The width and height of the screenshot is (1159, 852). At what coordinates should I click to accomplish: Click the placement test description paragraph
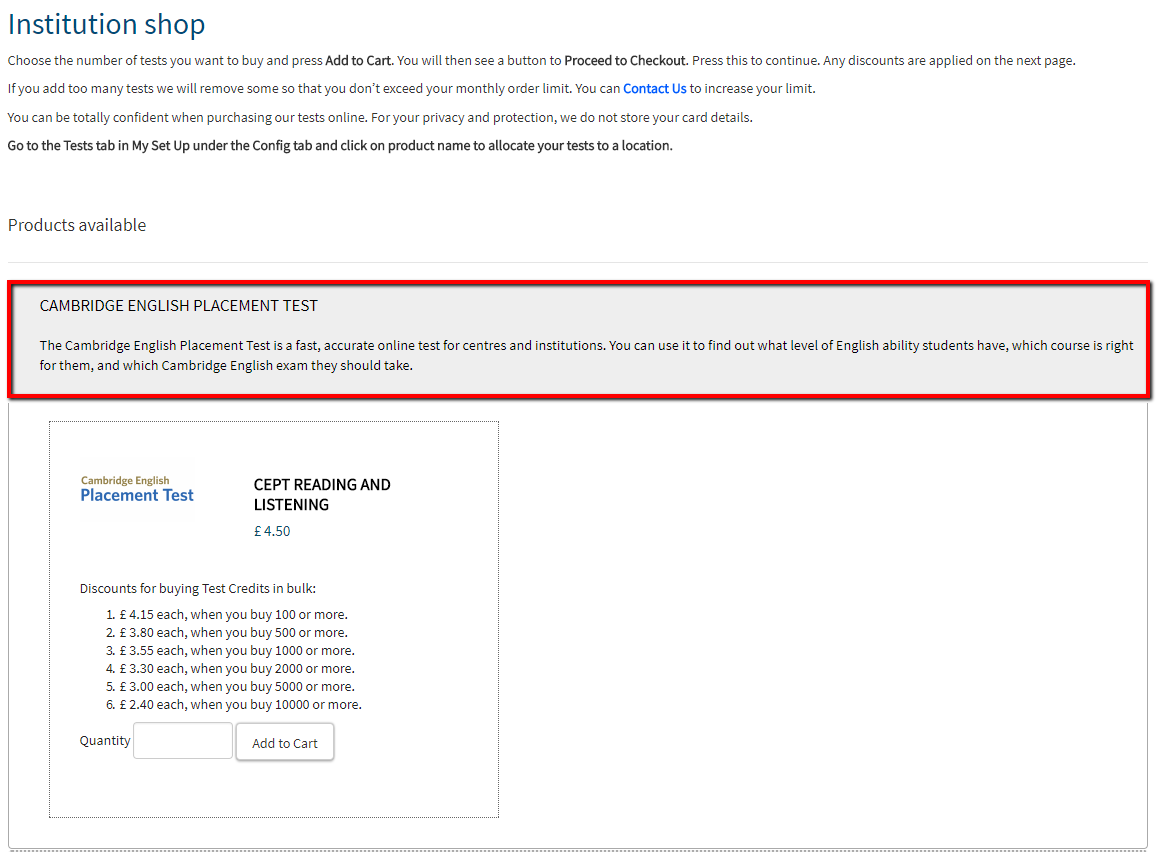click(586, 355)
